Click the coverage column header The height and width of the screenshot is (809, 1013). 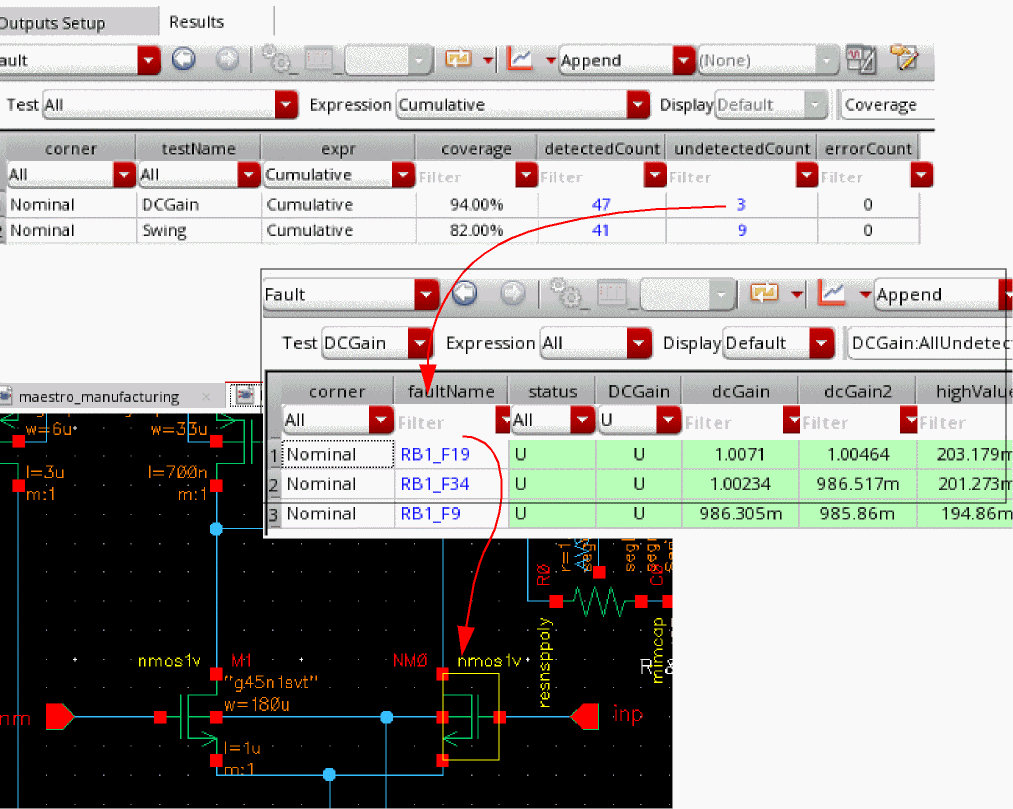coord(476,149)
